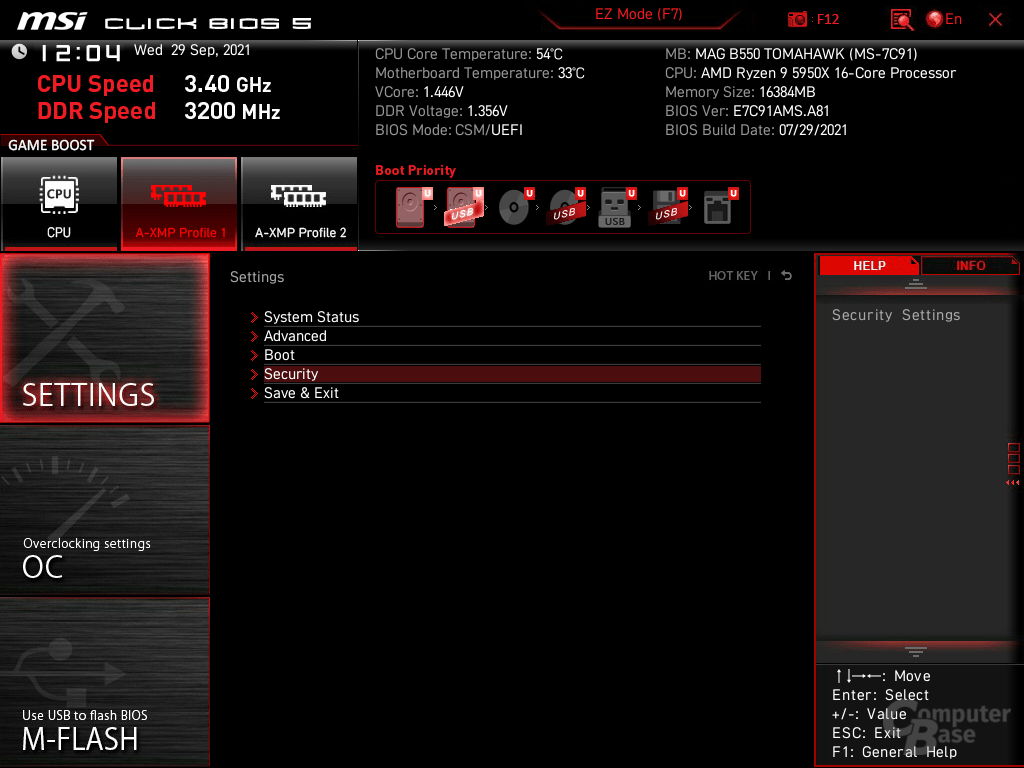The height and width of the screenshot is (768, 1024).
Task: Click the clock icon beside the time
Action: [19, 52]
